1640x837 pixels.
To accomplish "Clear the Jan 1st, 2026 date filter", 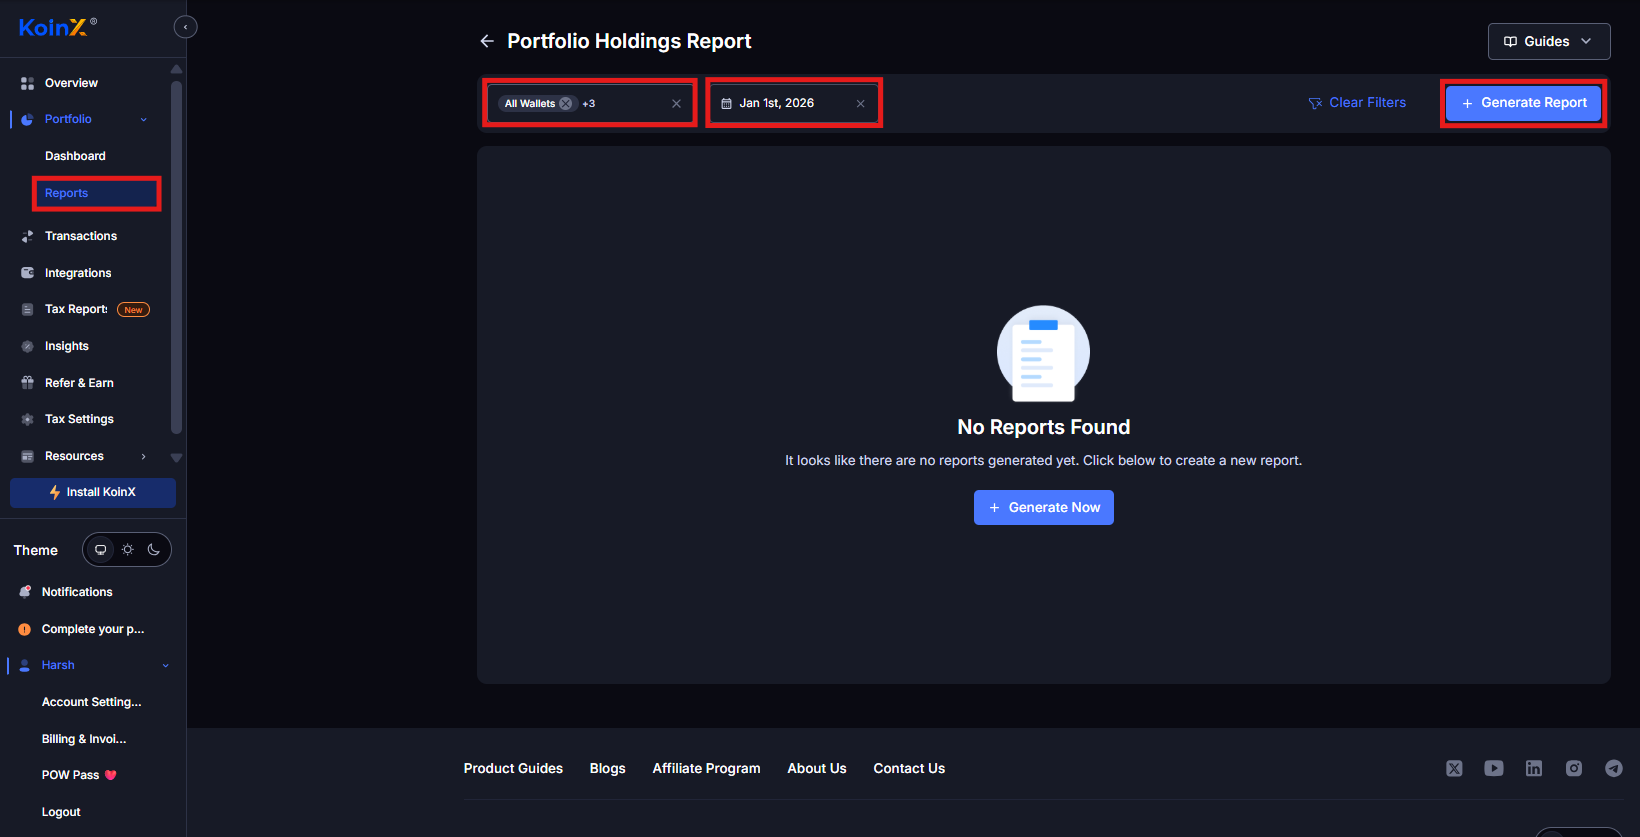I will pos(860,103).
